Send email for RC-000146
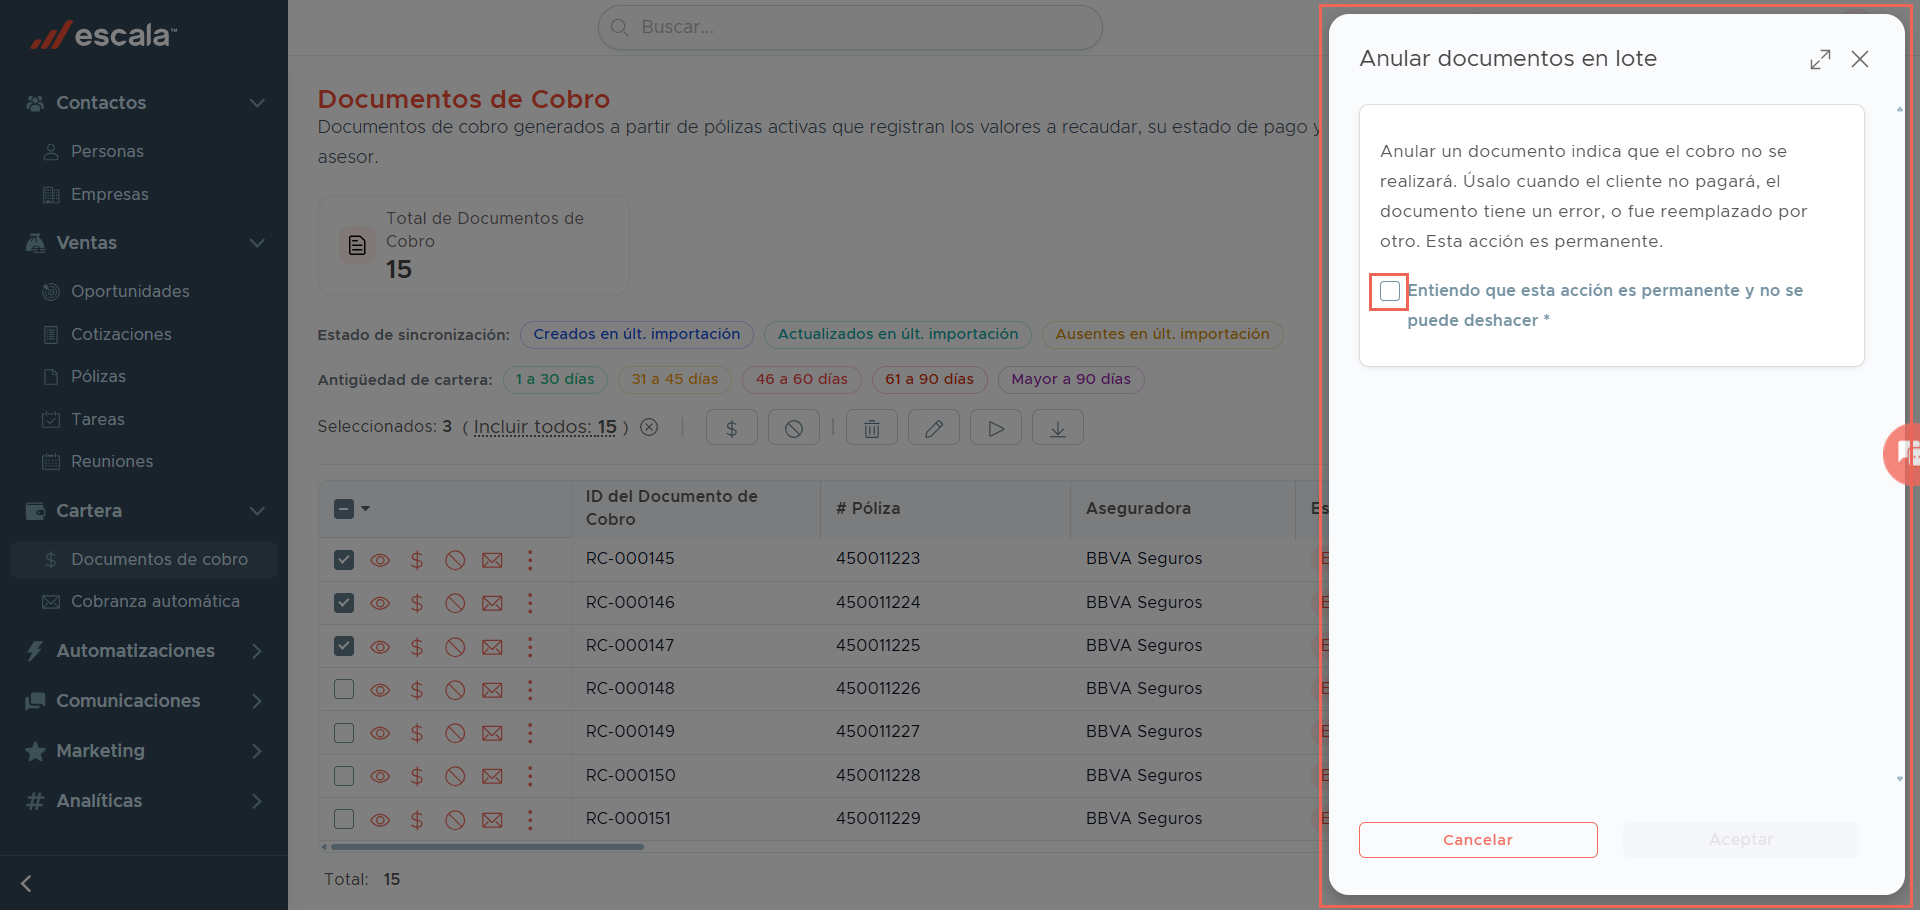1920x910 pixels. coord(492,603)
